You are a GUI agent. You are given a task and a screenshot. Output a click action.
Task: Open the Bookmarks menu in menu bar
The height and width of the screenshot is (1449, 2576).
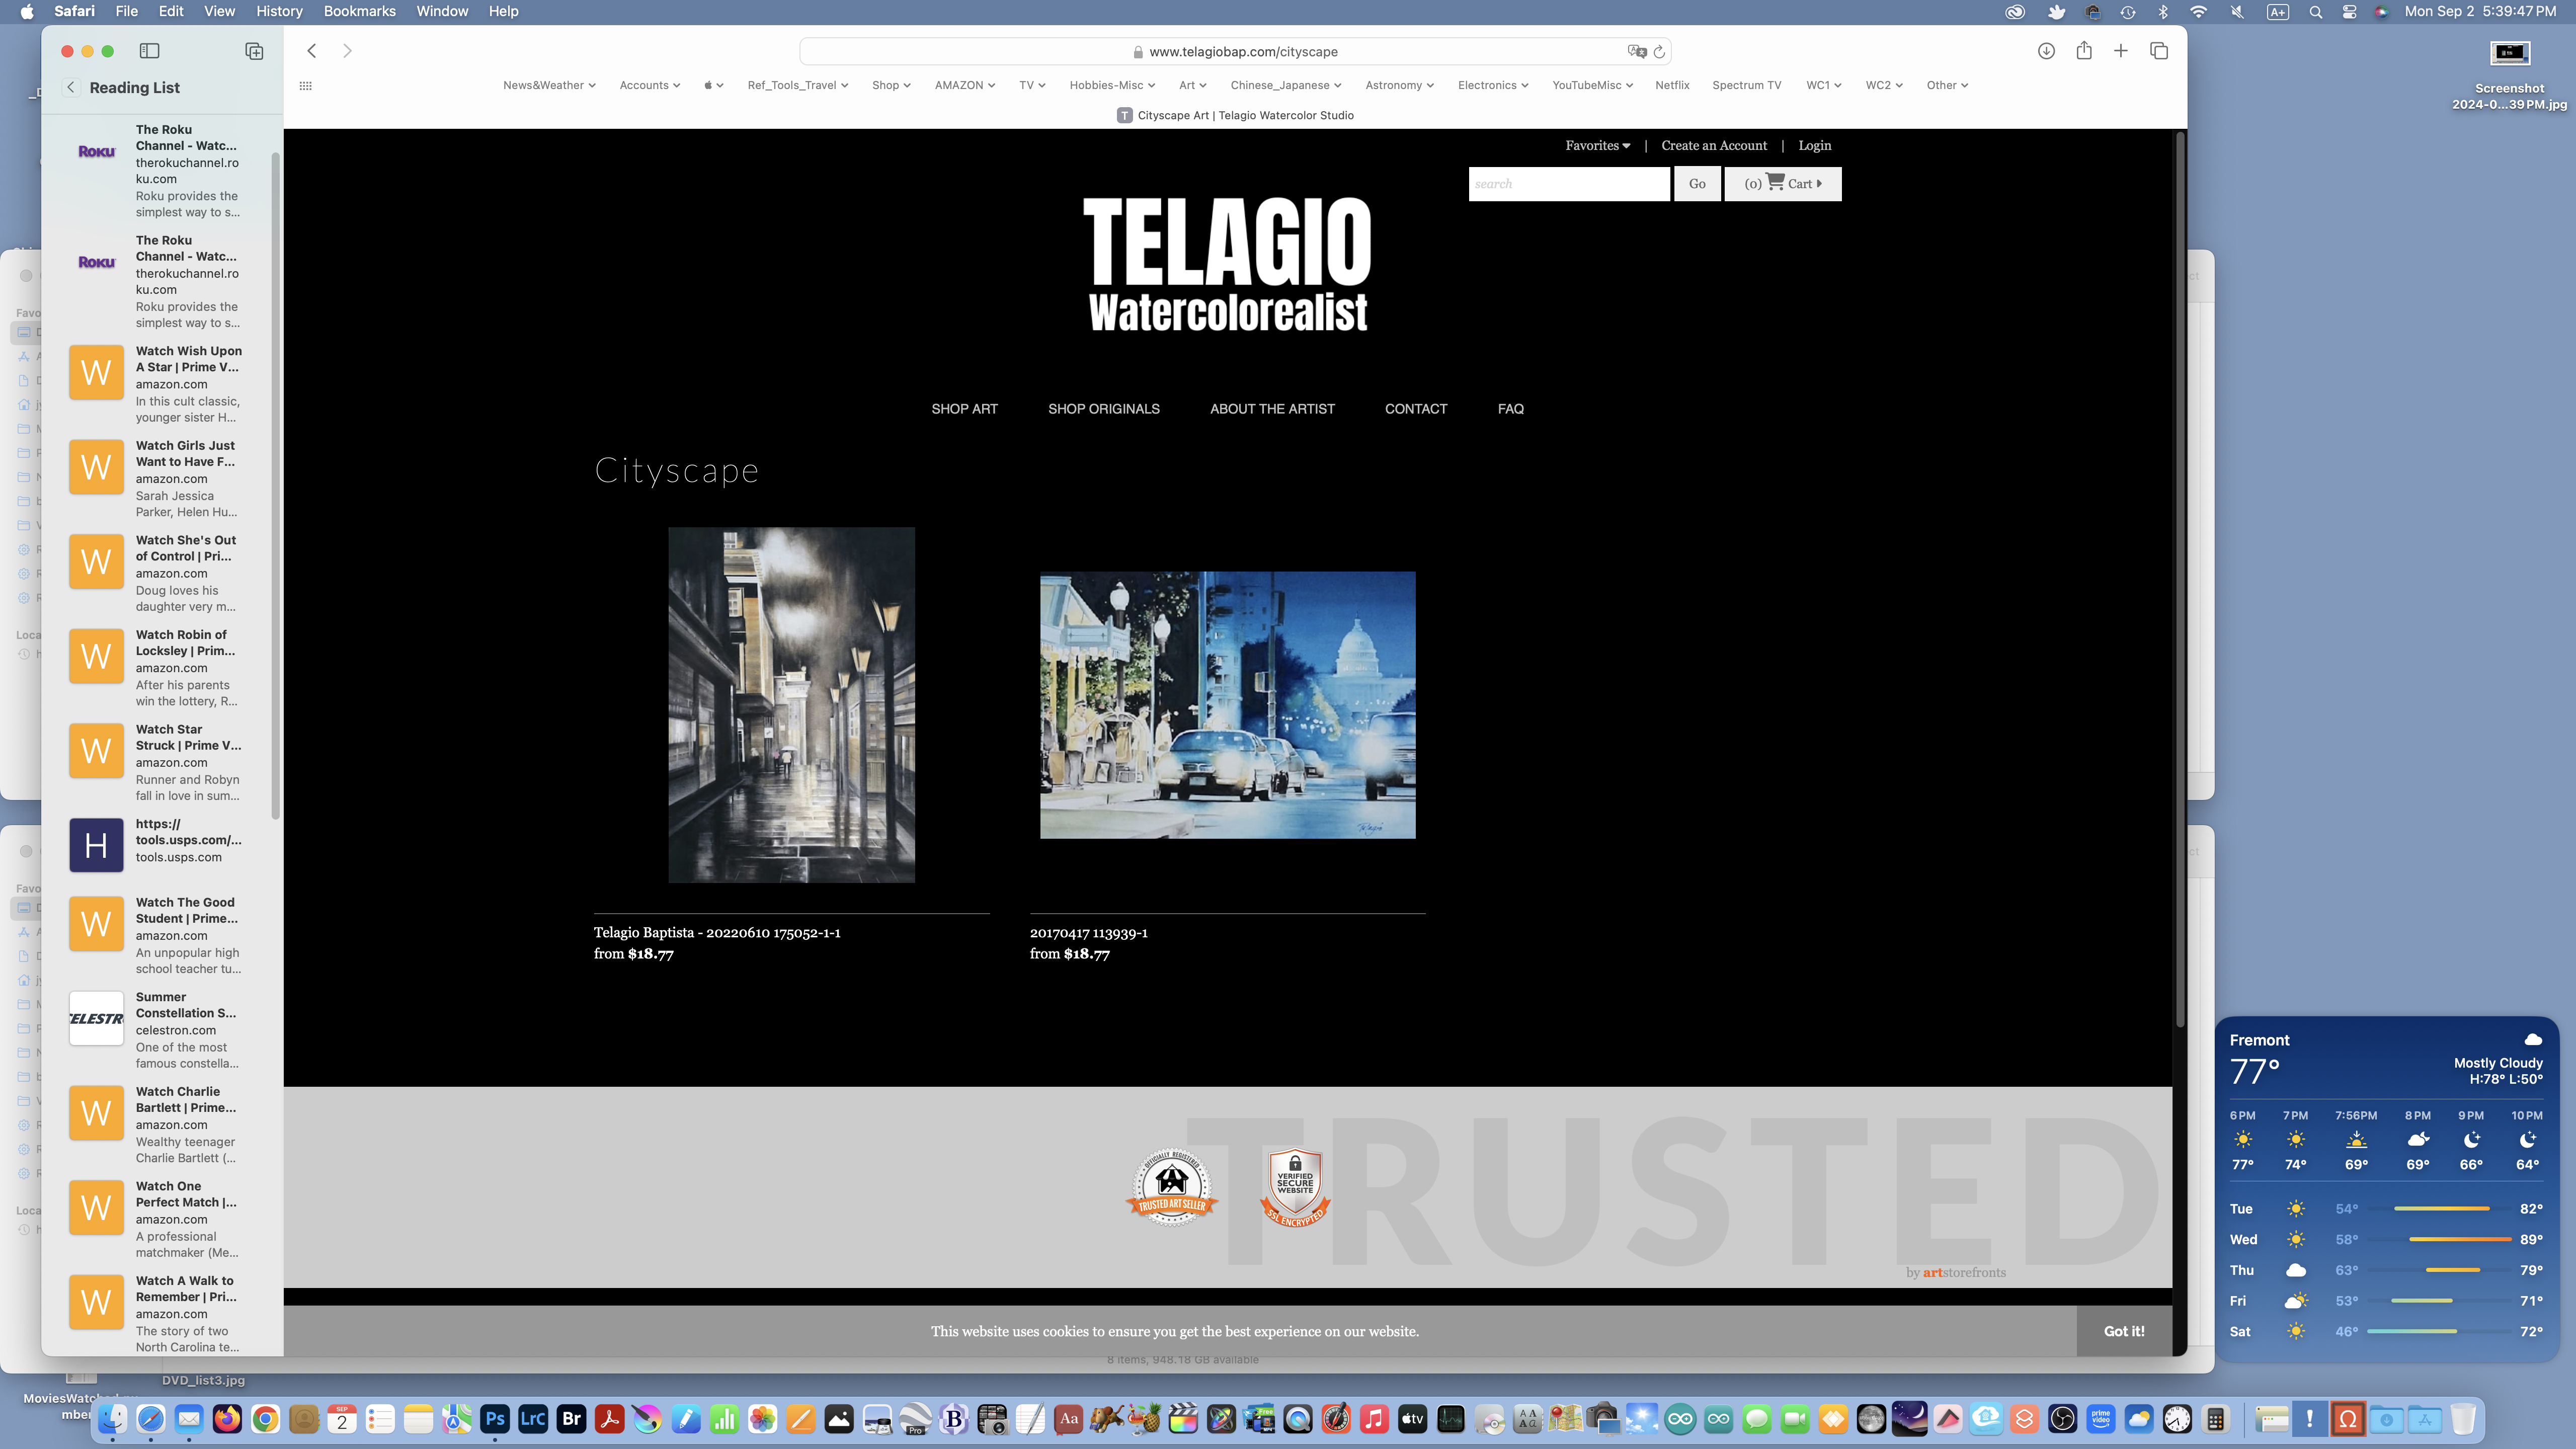tap(359, 11)
